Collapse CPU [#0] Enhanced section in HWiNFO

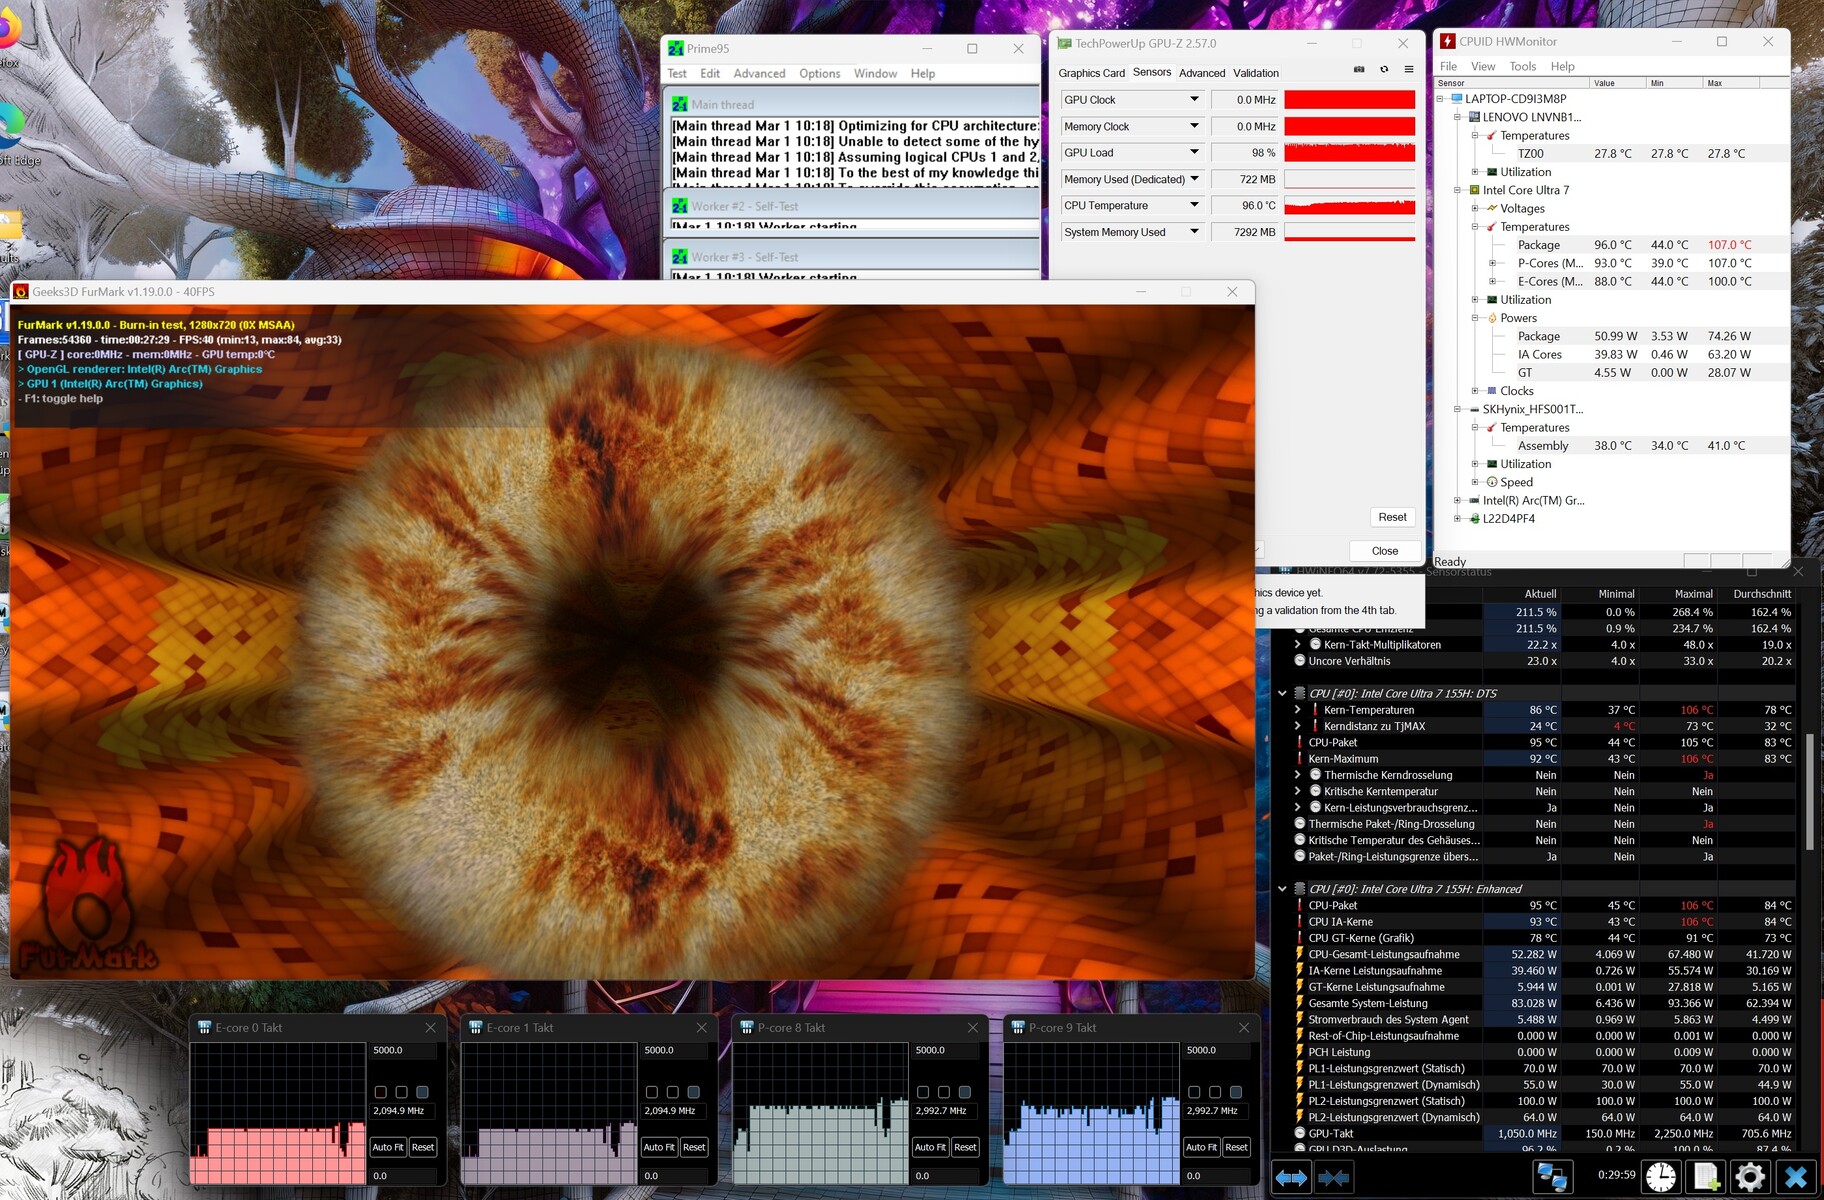tap(1282, 889)
